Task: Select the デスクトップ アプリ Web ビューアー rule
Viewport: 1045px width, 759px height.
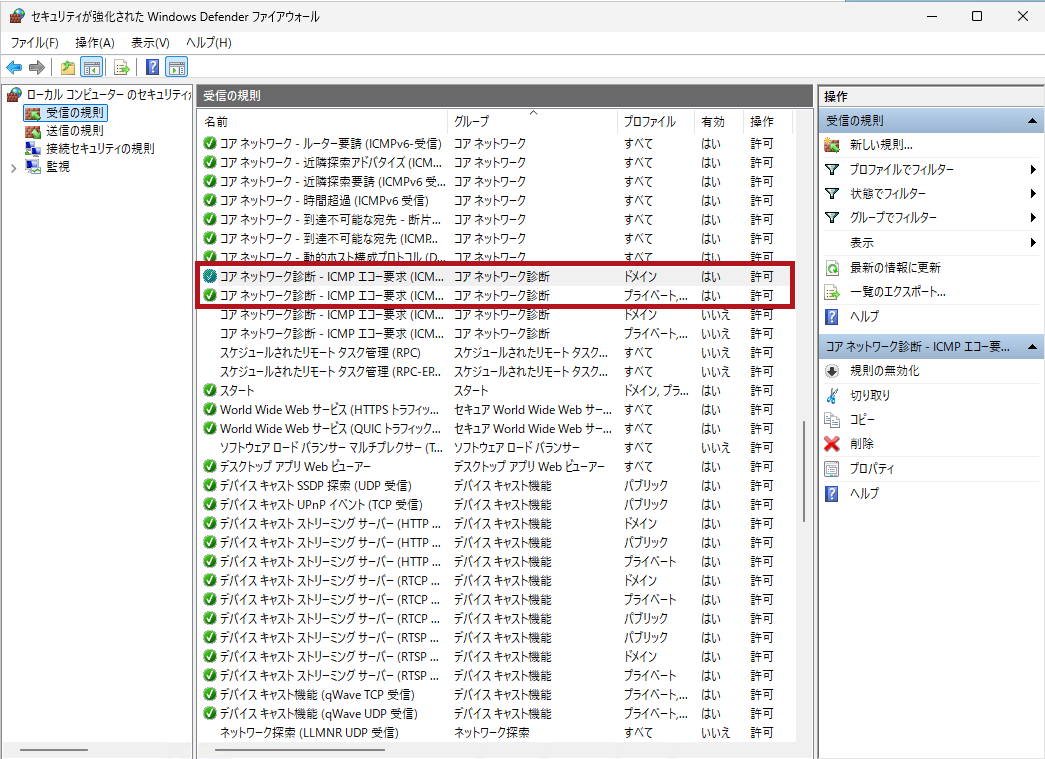Action: coord(497,466)
